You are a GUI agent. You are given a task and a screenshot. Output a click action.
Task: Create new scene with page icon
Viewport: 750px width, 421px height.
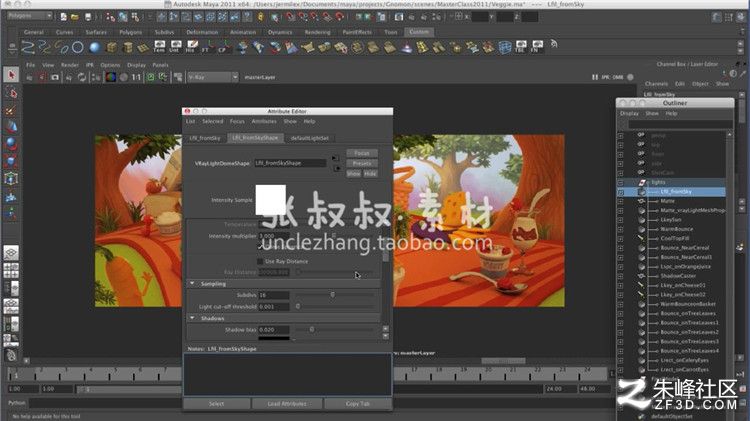[63, 17]
